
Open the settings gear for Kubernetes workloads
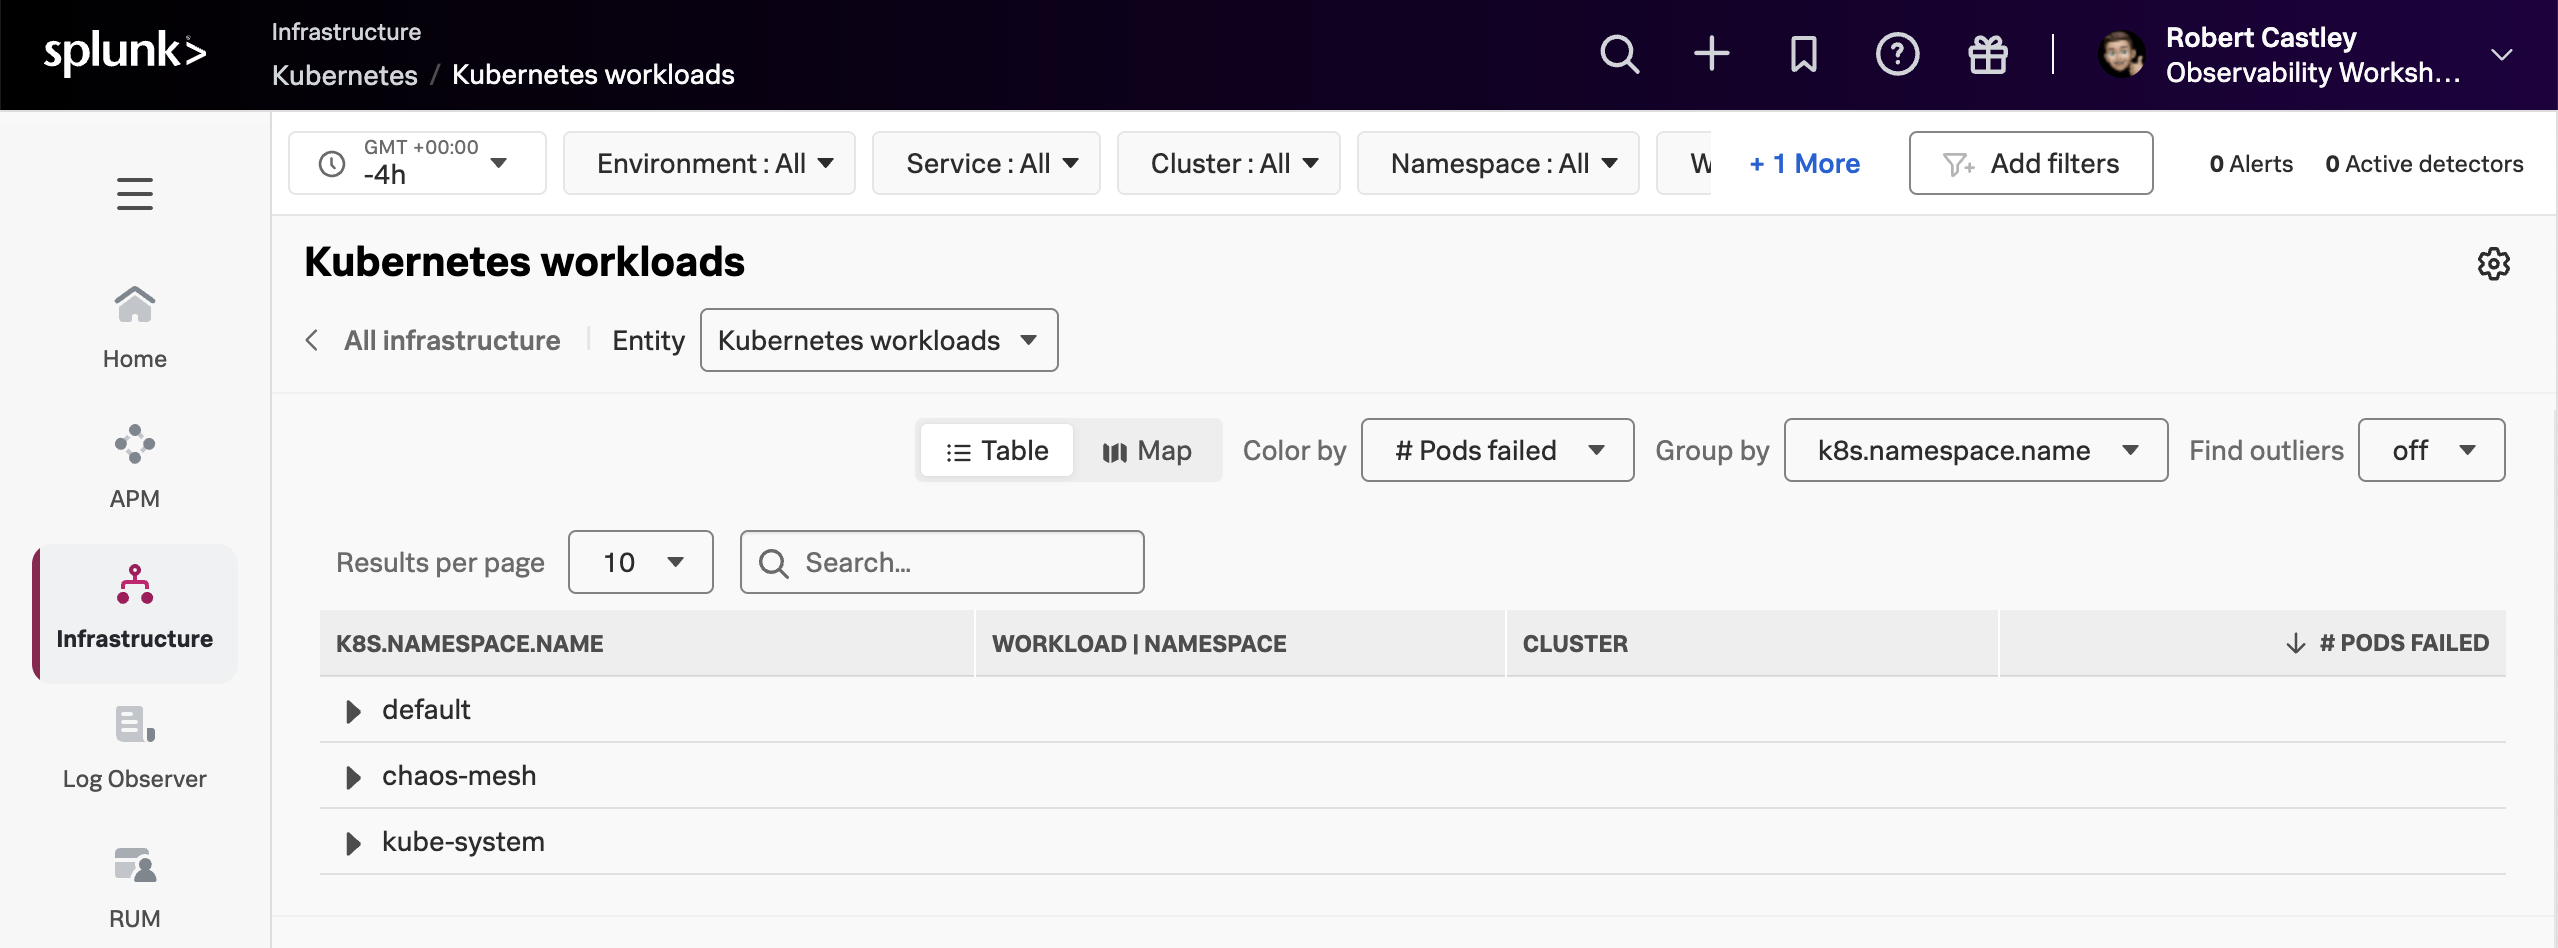2493,264
